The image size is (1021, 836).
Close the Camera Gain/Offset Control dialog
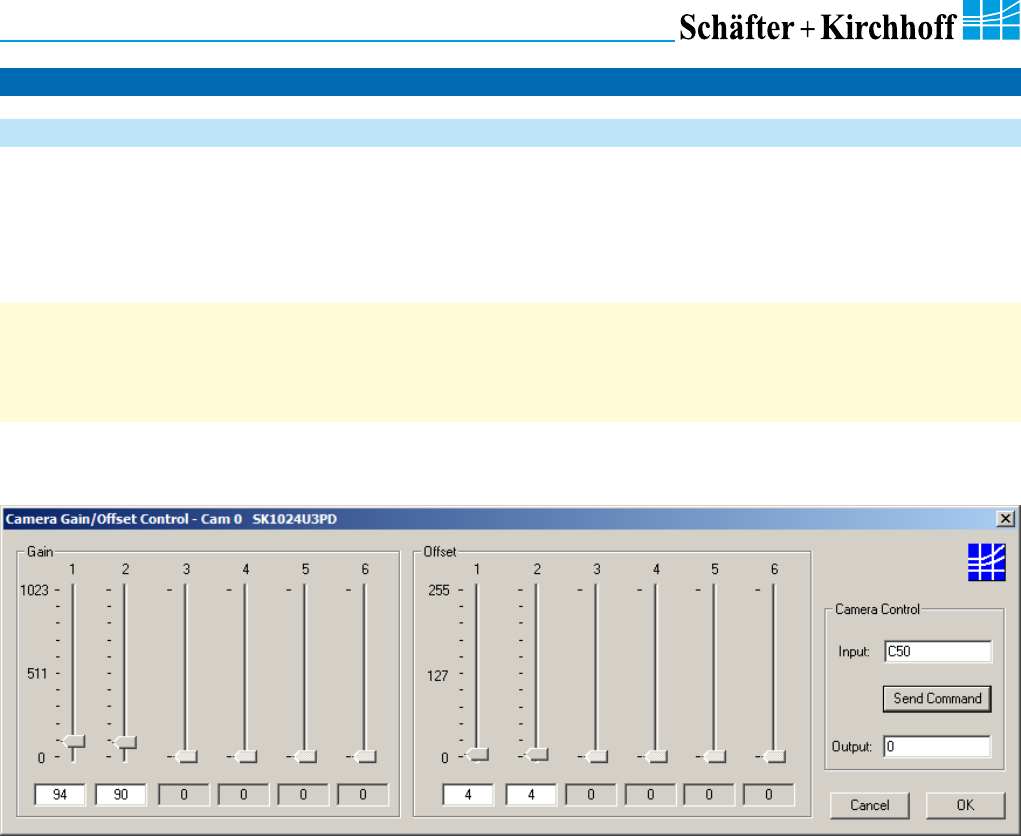[1005, 519]
